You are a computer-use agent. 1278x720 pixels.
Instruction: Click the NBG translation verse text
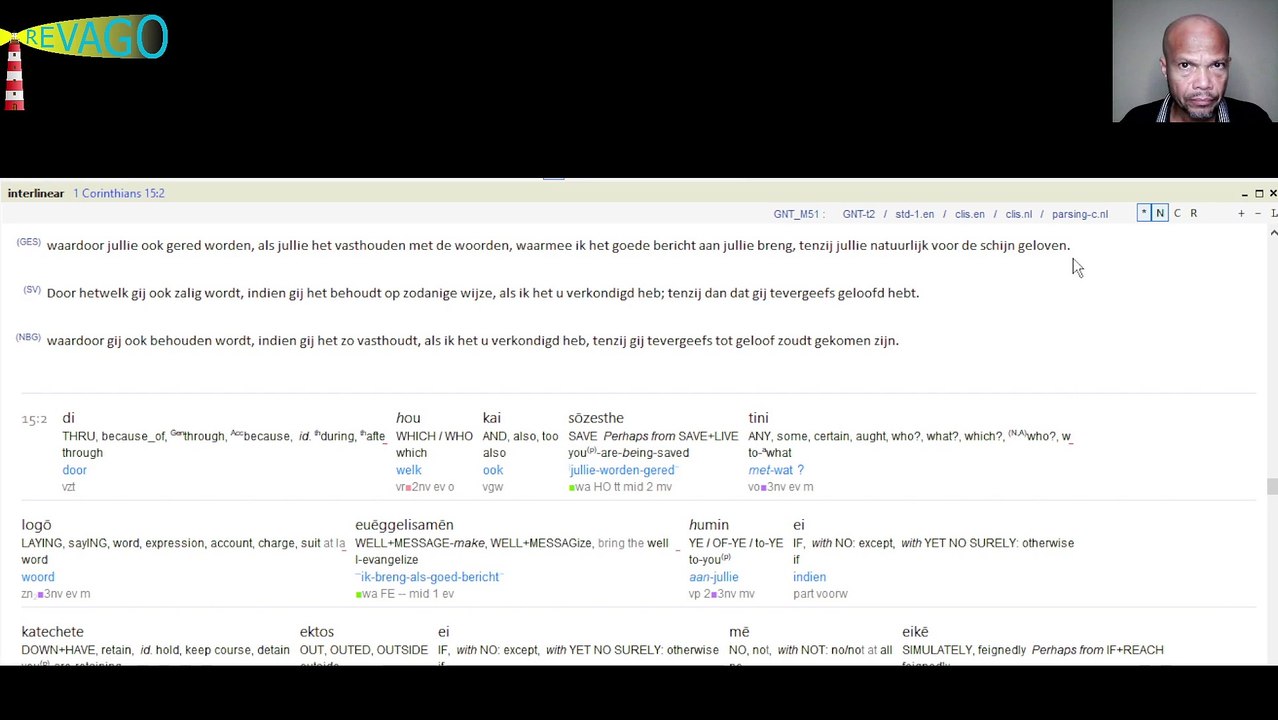point(472,341)
